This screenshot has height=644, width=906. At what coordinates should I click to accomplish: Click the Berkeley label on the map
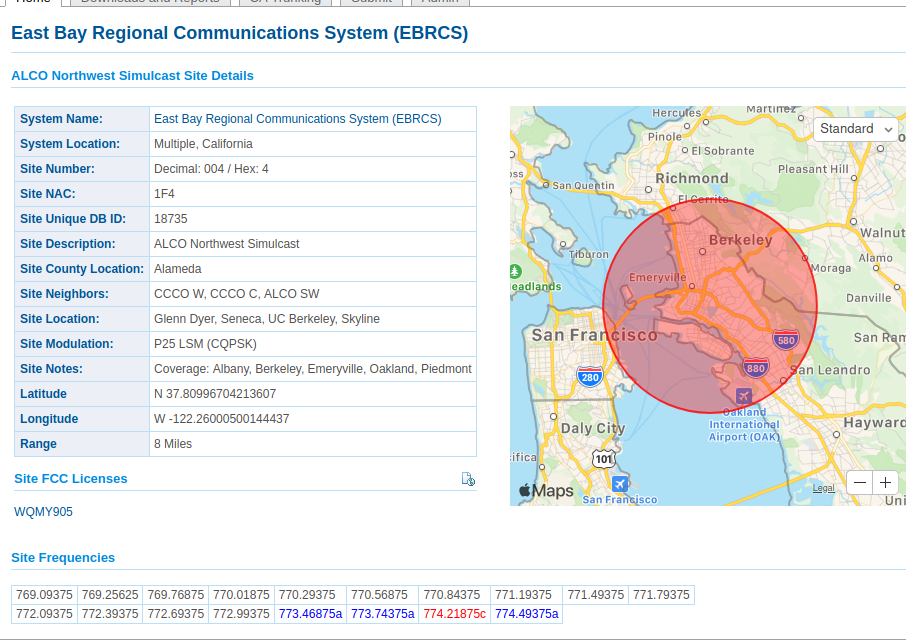(740, 240)
